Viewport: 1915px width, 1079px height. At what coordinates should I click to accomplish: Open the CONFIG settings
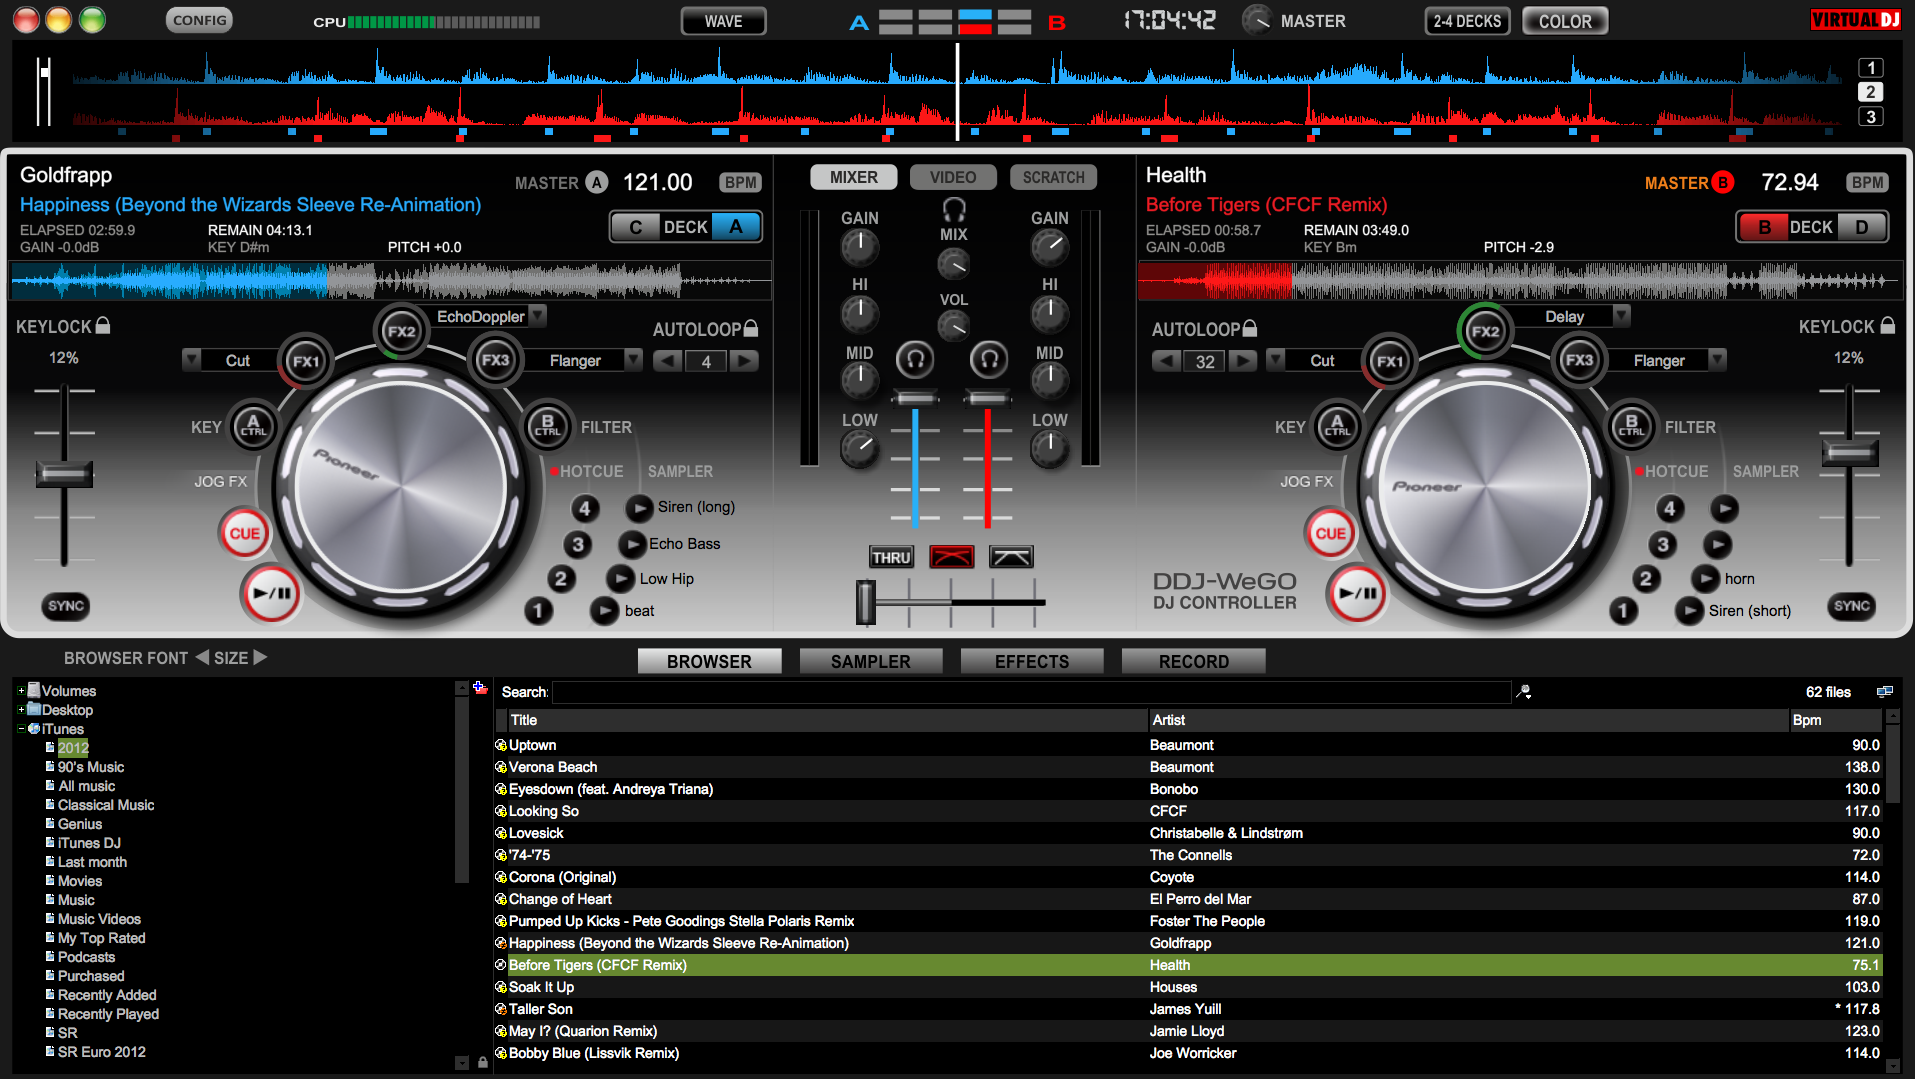click(x=198, y=19)
